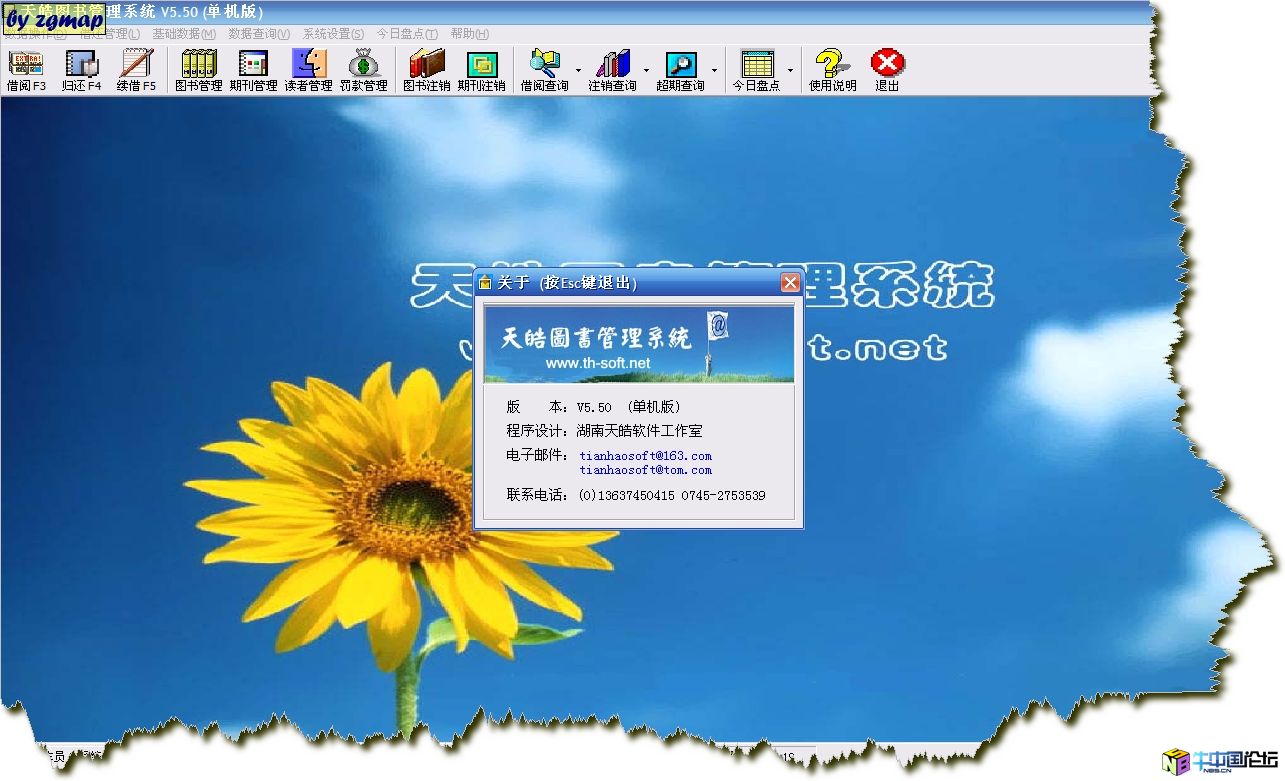Expand dropdown arrow beside 注销查询

[646, 71]
